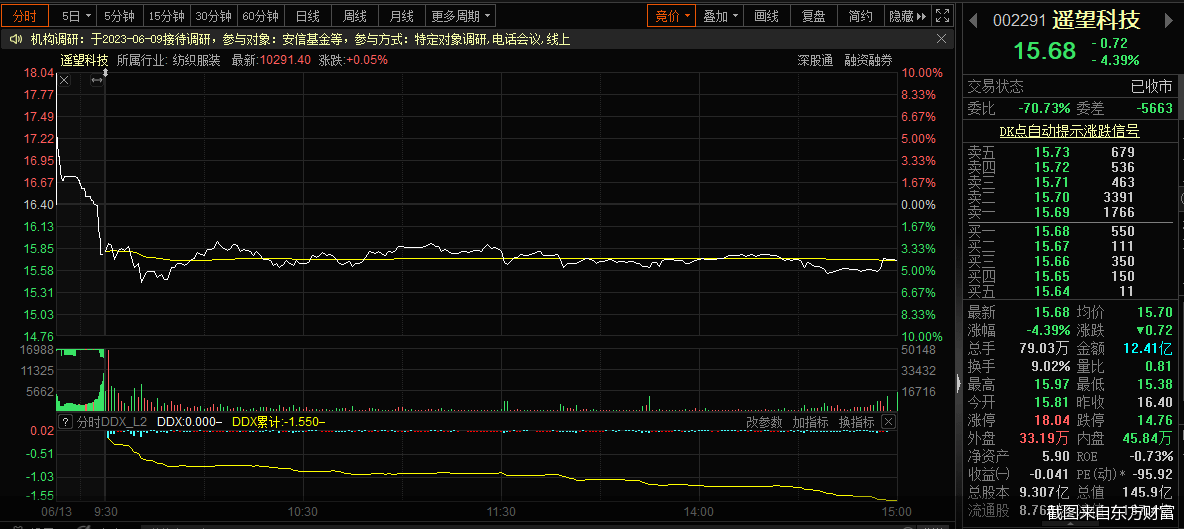Viewport: 1184px width, 529px height.
Task: Click 加指标 to add an indicator
Action: tap(810, 422)
